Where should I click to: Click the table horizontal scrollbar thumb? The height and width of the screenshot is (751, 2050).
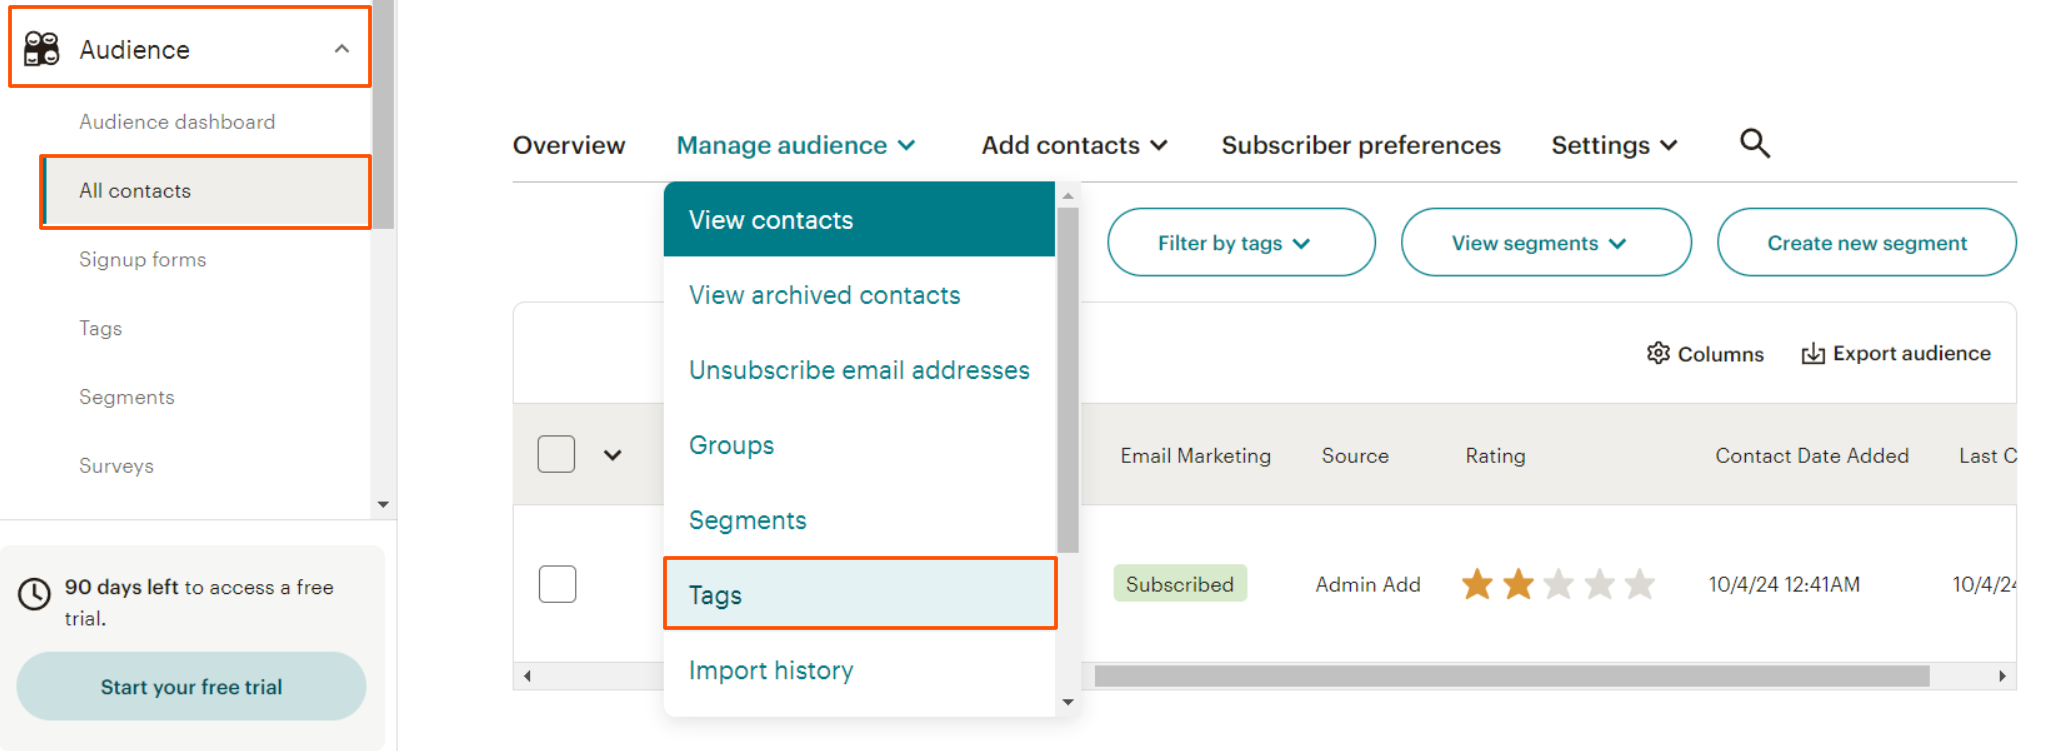1511,676
